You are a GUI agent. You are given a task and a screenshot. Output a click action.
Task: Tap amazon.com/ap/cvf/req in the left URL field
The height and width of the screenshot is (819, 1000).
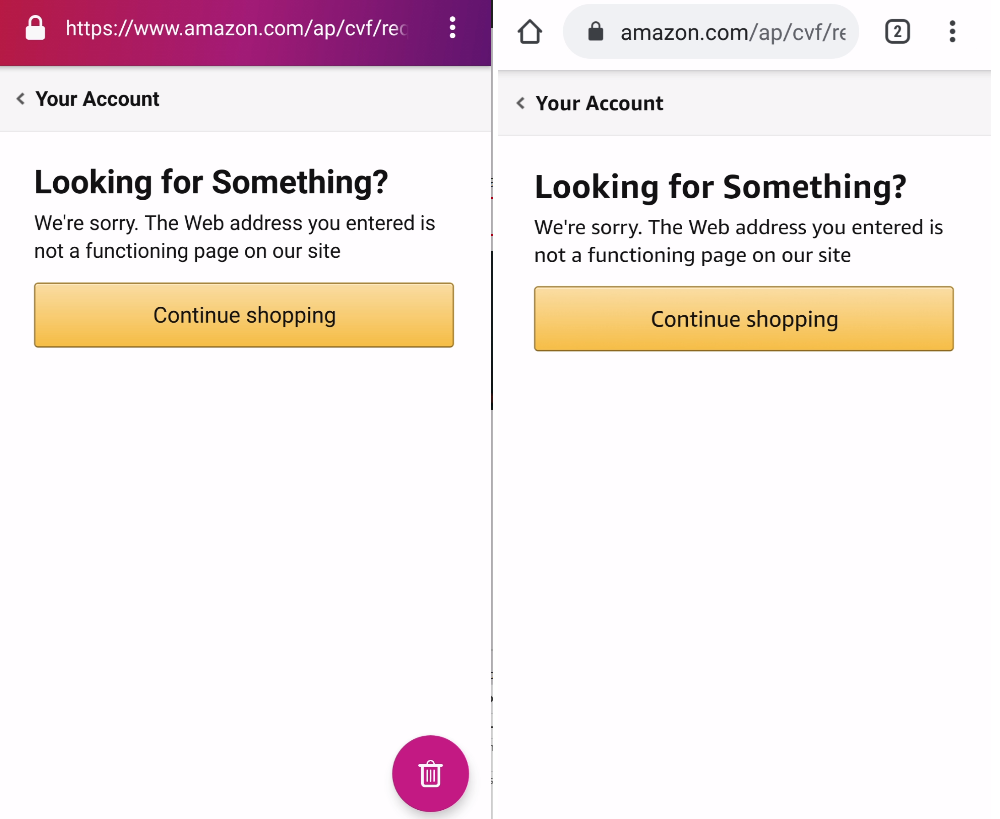[x=235, y=28]
